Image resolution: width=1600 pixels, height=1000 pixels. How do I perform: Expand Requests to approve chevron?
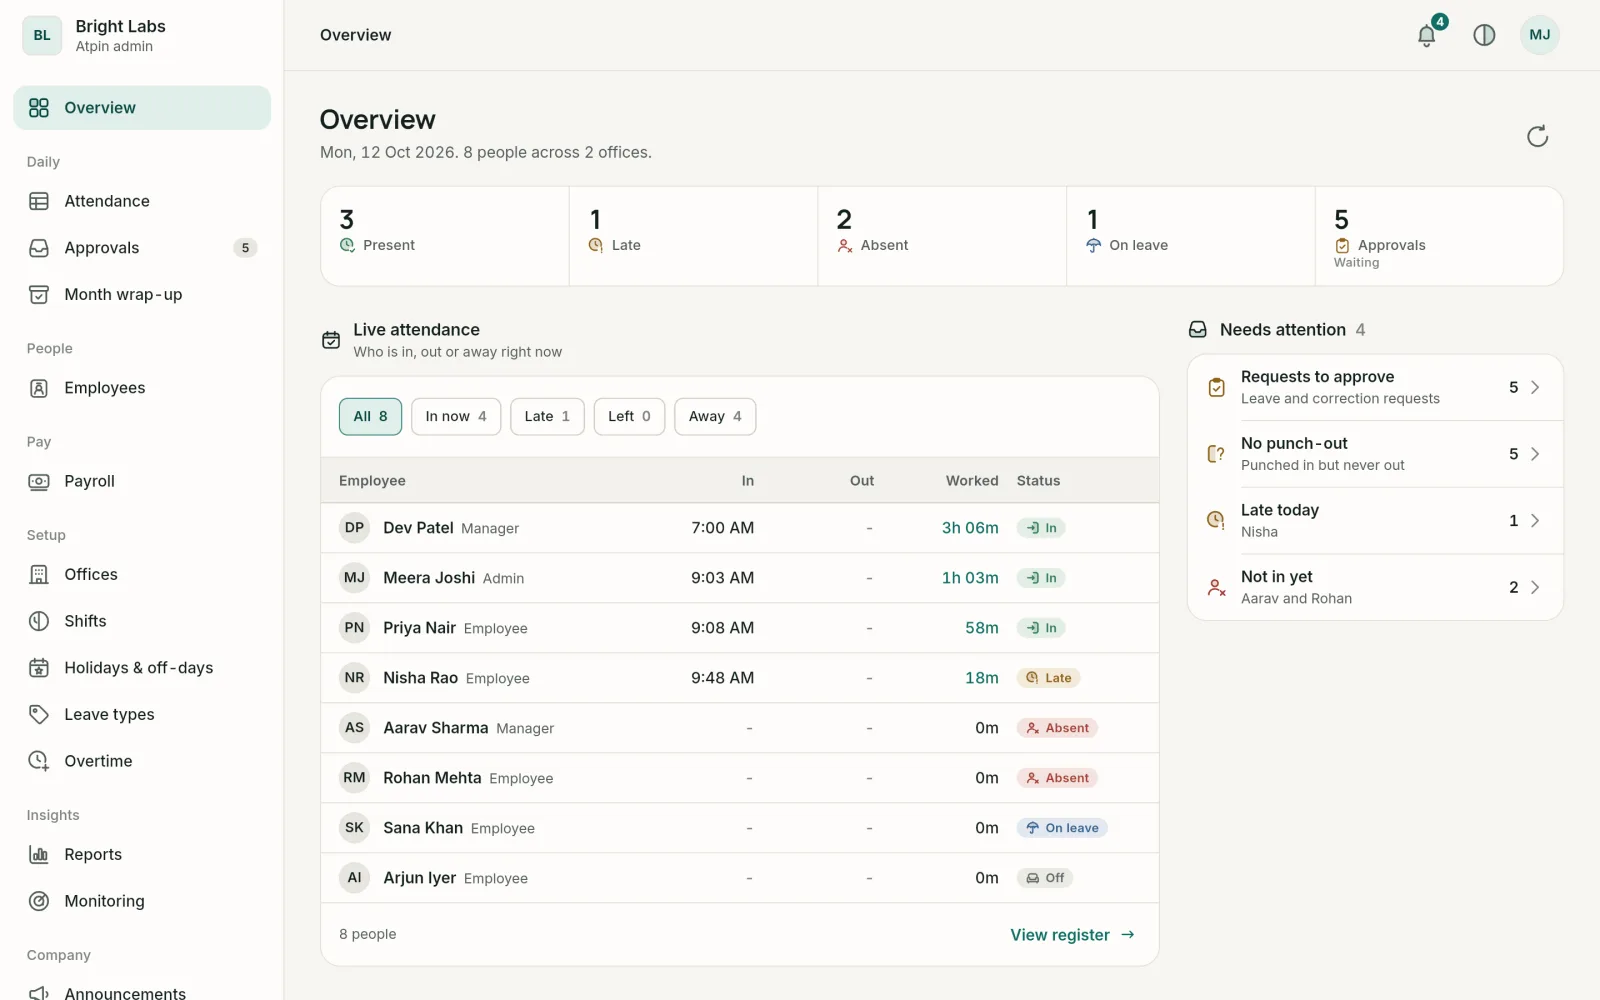point(1535,387)
